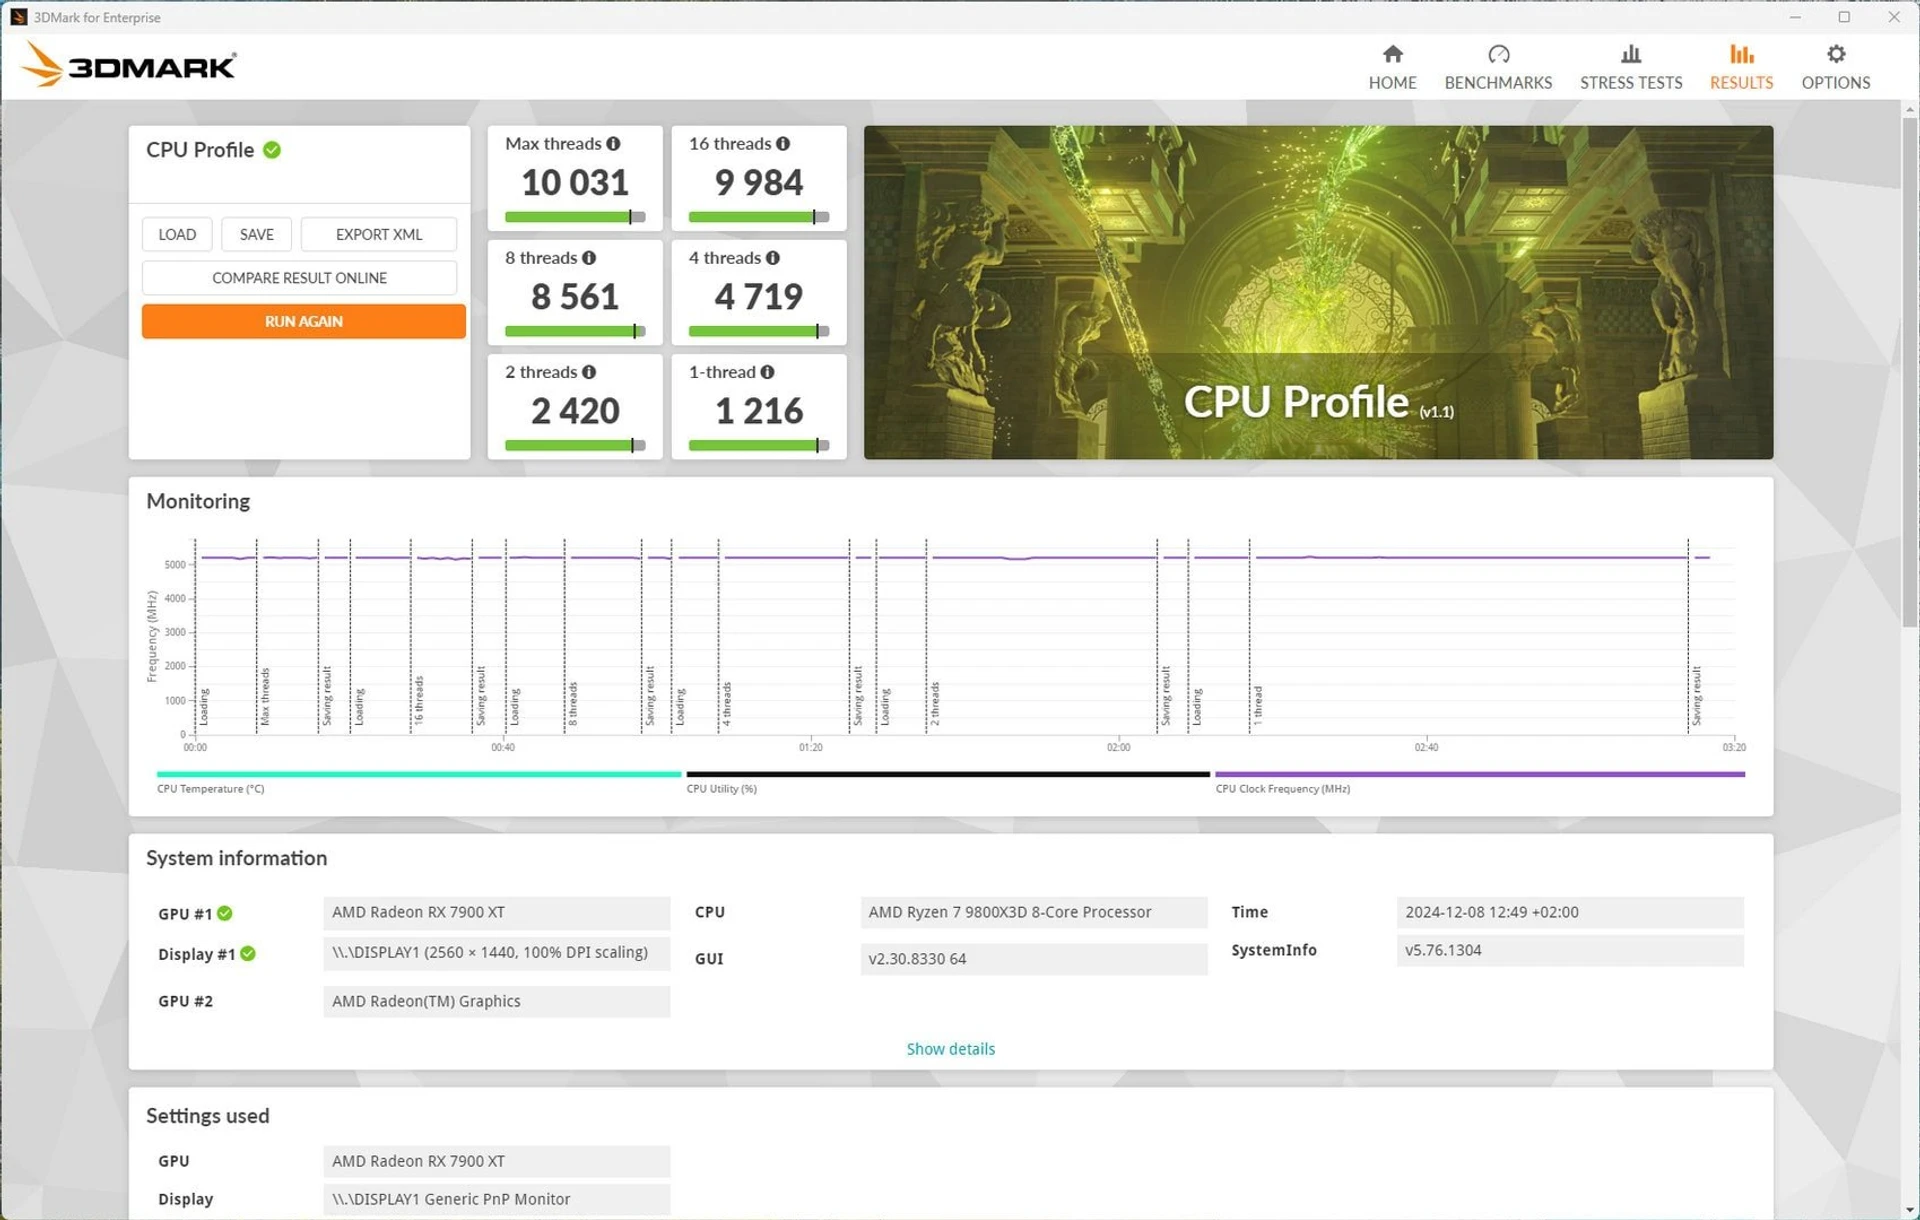Click the scrollbar up arrow
This screenshot has width=1920, height=1220.
point(1909,108)
